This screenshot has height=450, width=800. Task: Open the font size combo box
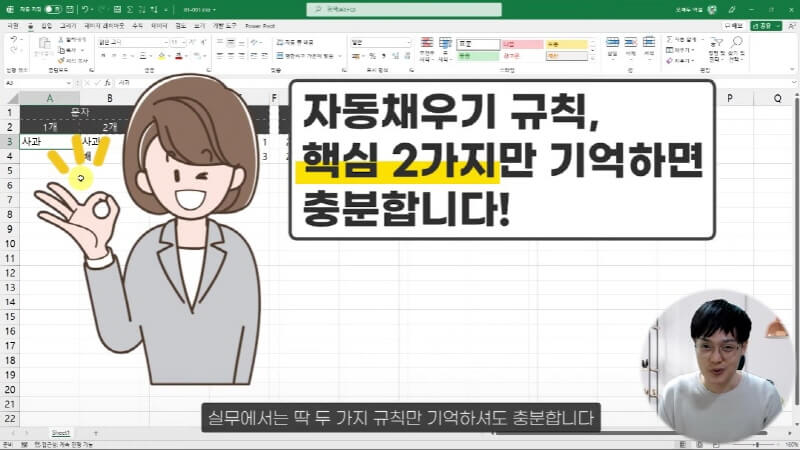(x=177, y=42)
